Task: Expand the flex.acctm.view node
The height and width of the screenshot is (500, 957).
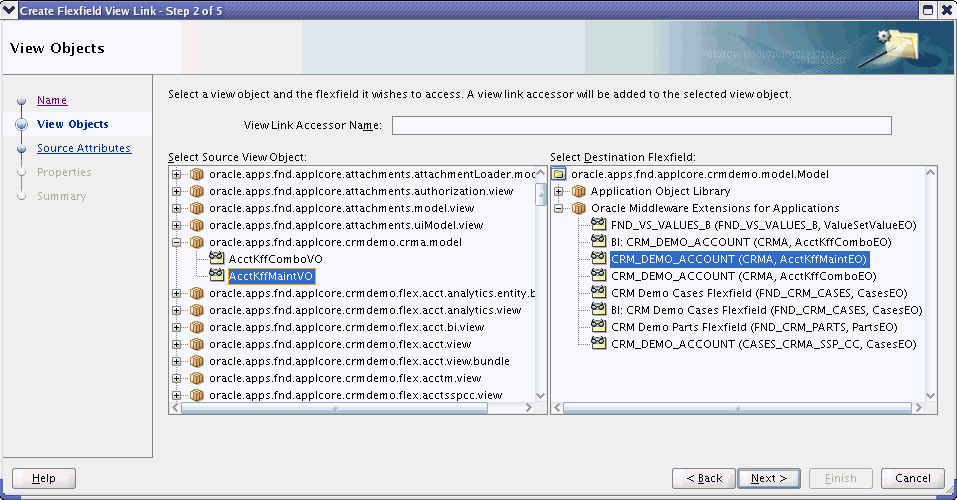Action: point(176,379)
